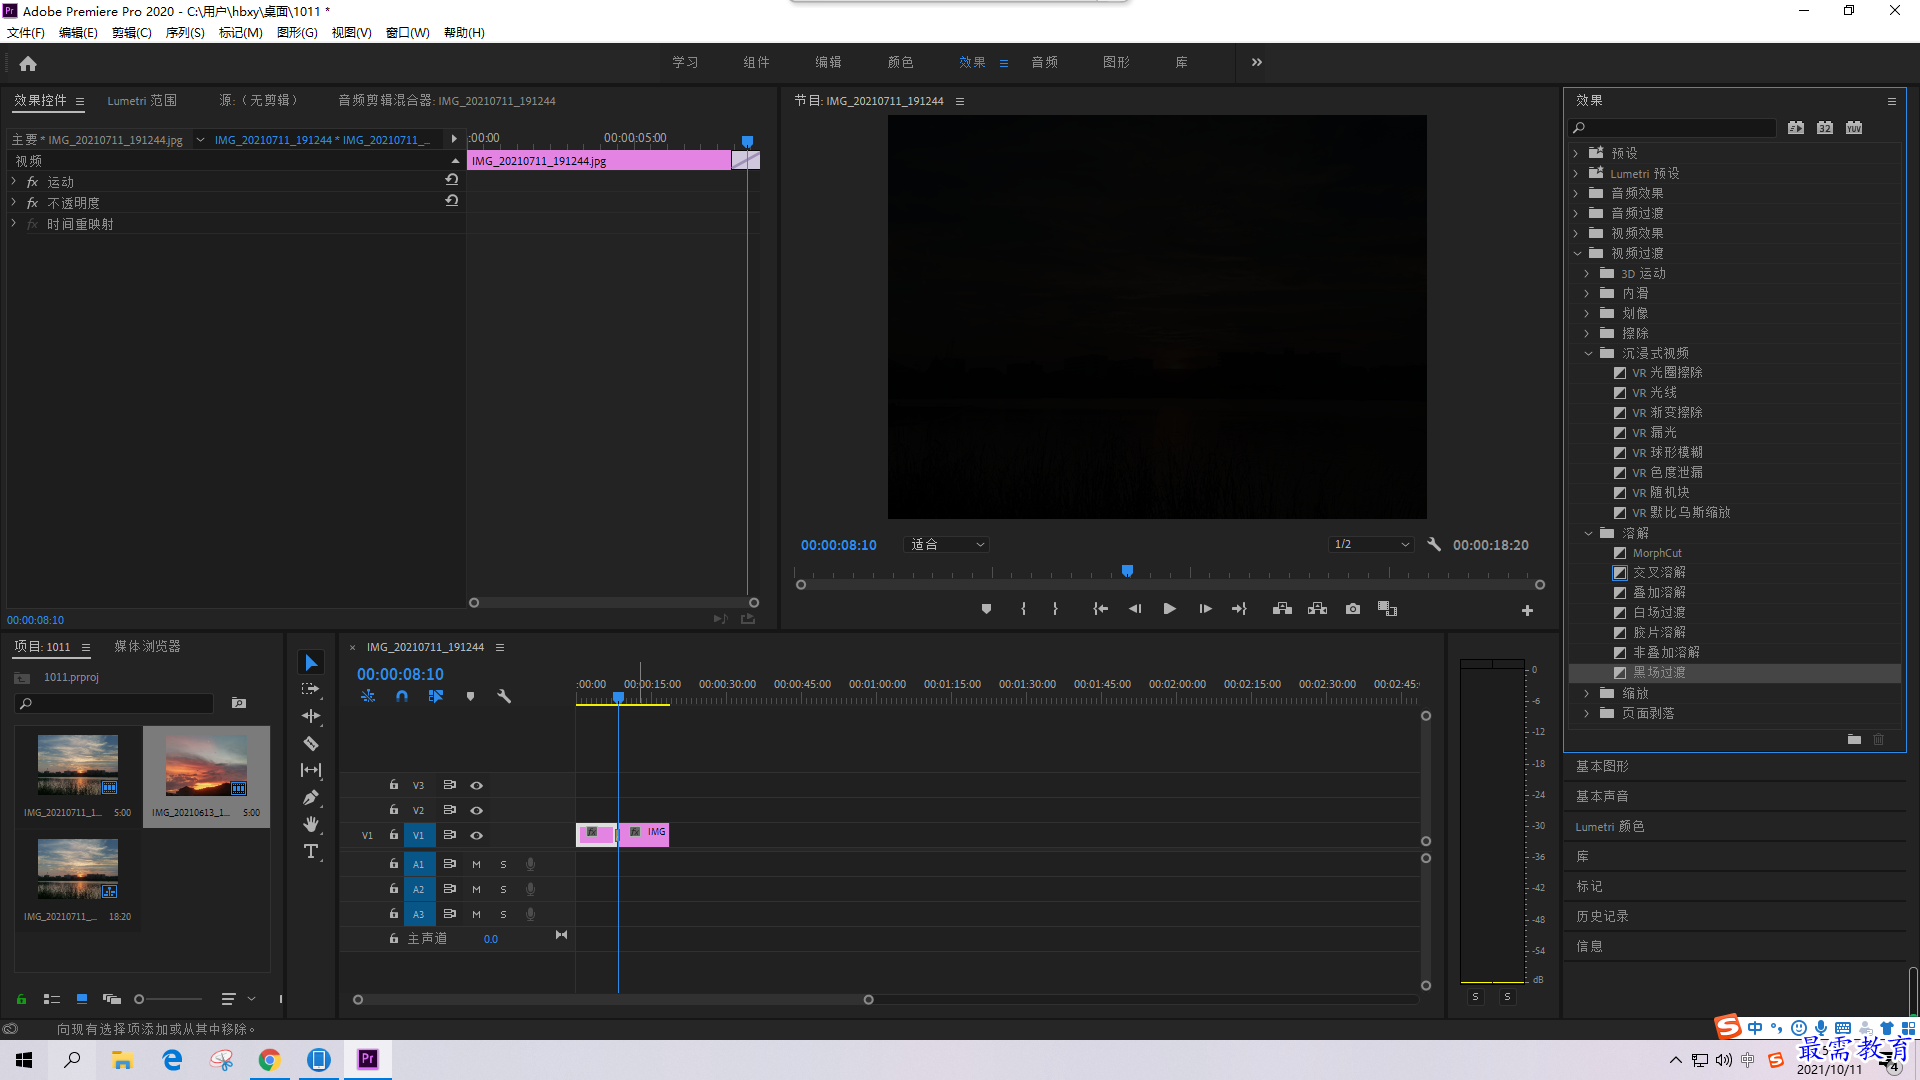Click the Effects panel search field
The height and width of the screenshot is (1080, 1920).
1673,127
